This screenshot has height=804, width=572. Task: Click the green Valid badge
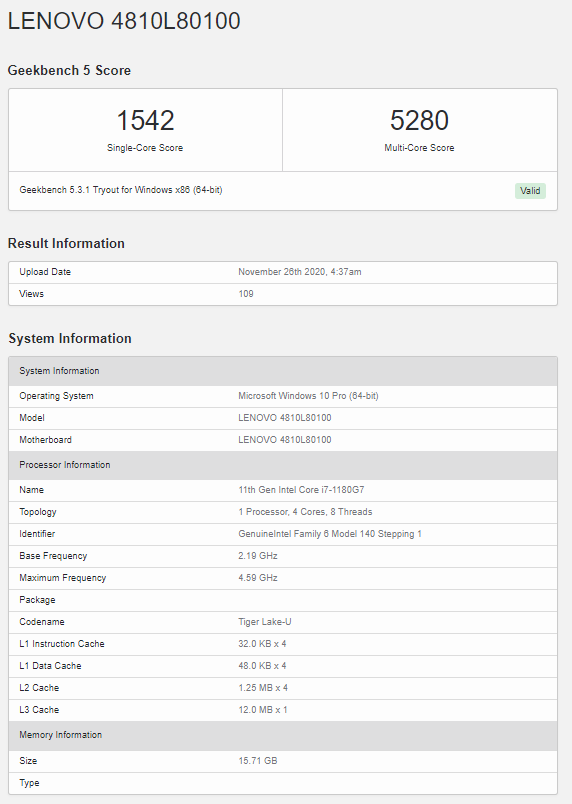(x=530, y=191)
